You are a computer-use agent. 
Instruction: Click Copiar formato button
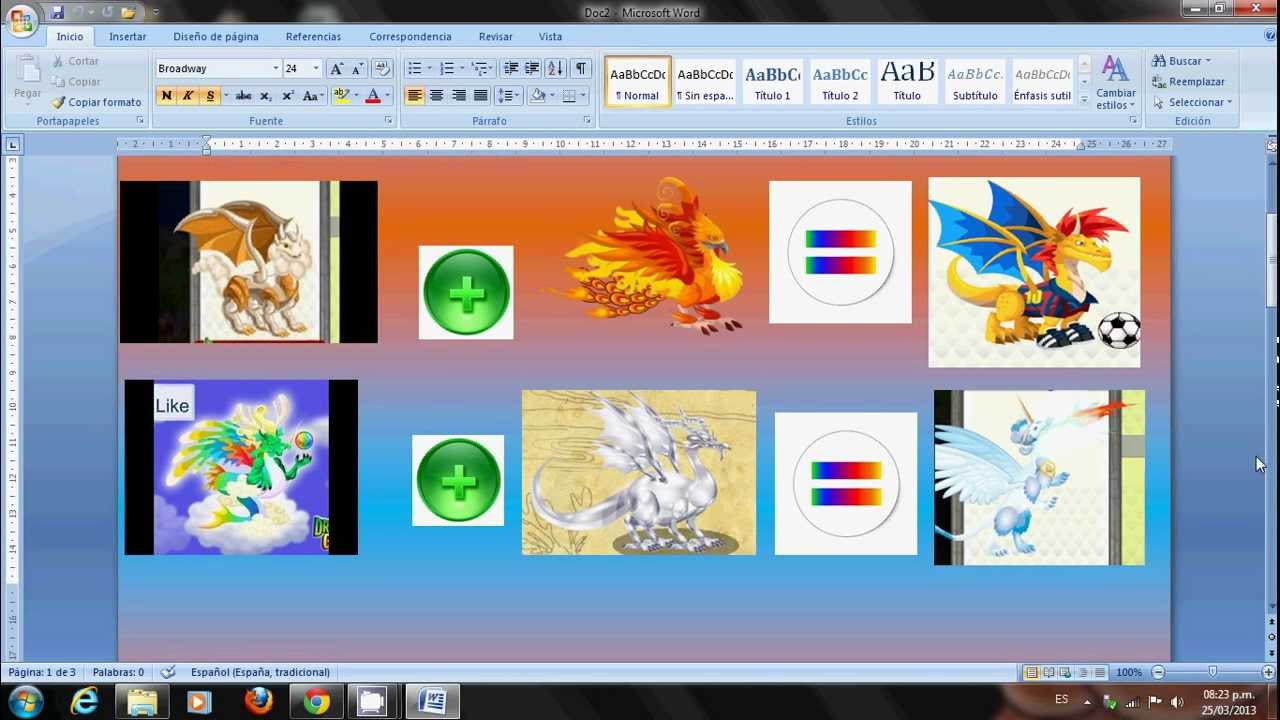pyautogui.click(x=97, y=102)
